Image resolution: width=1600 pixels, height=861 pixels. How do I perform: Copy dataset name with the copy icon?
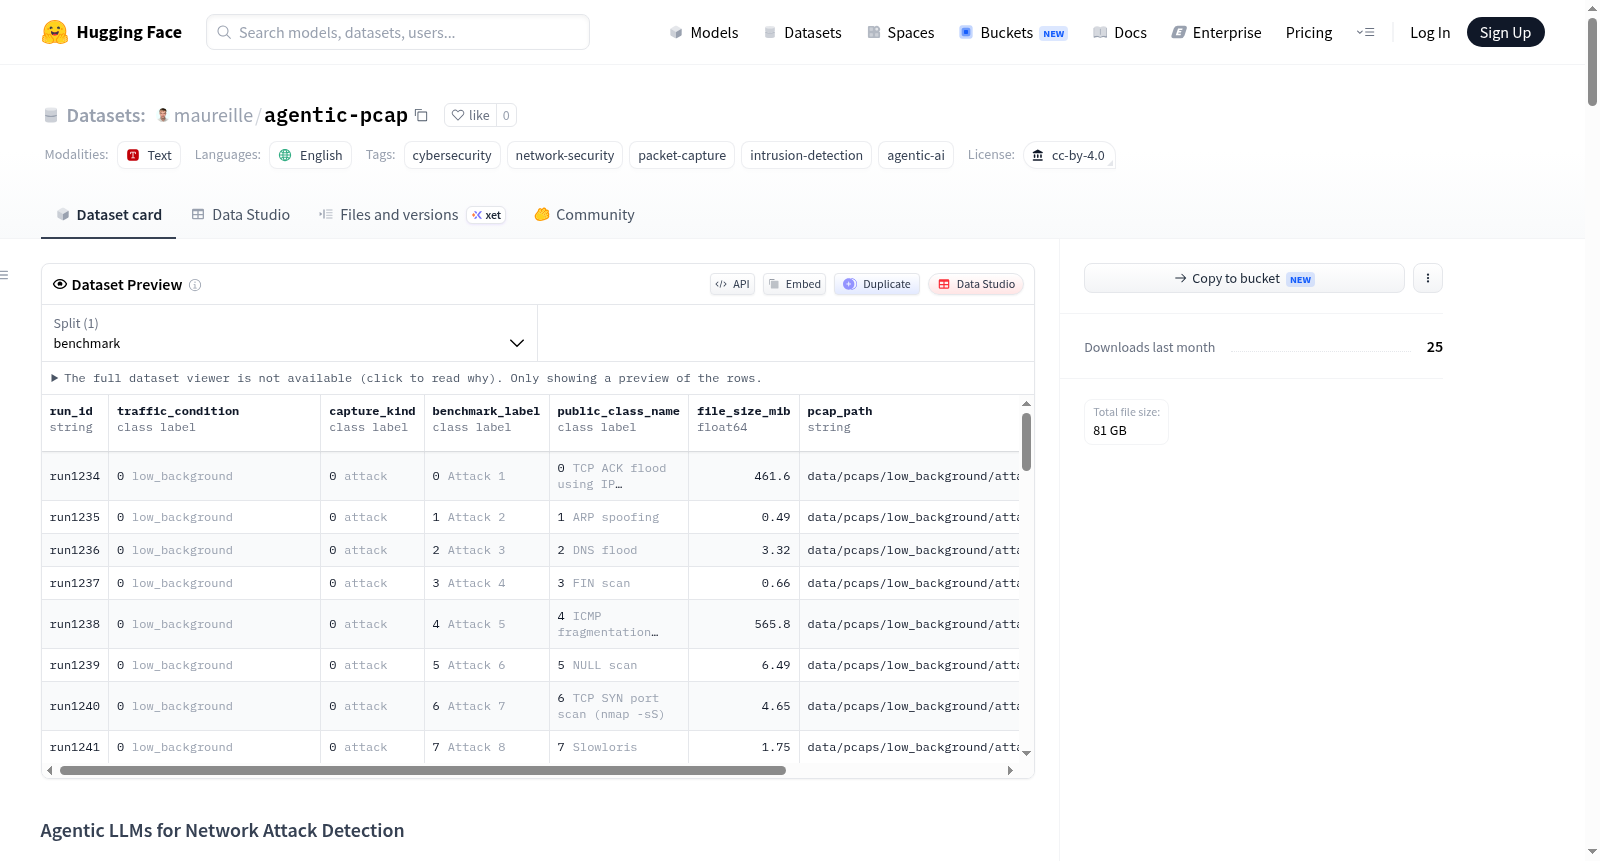tap(422, 115)
